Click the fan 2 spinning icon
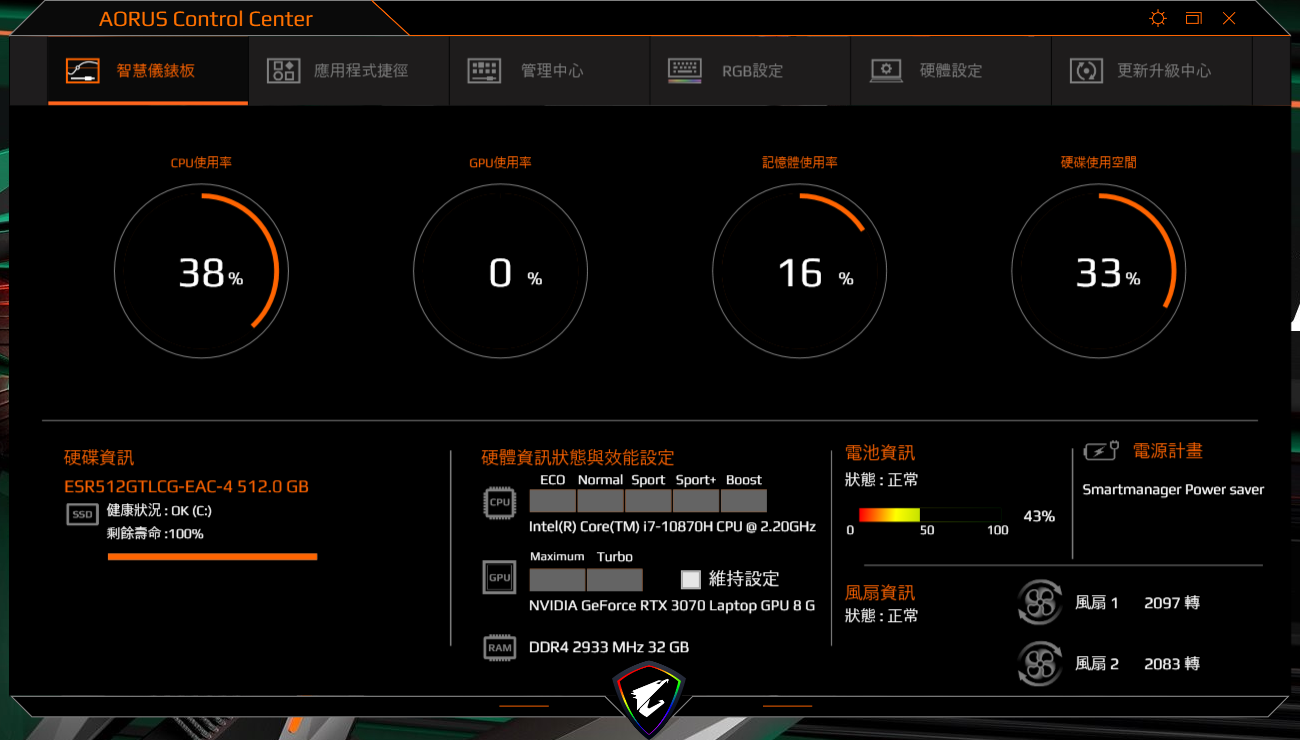 click(1039, 663)
